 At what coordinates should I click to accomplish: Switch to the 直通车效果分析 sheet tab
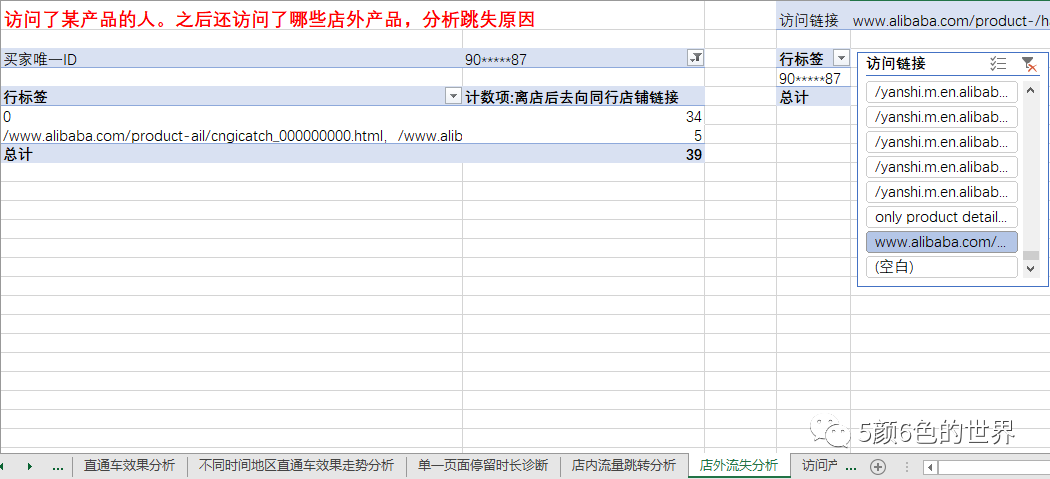pos(129,466)
